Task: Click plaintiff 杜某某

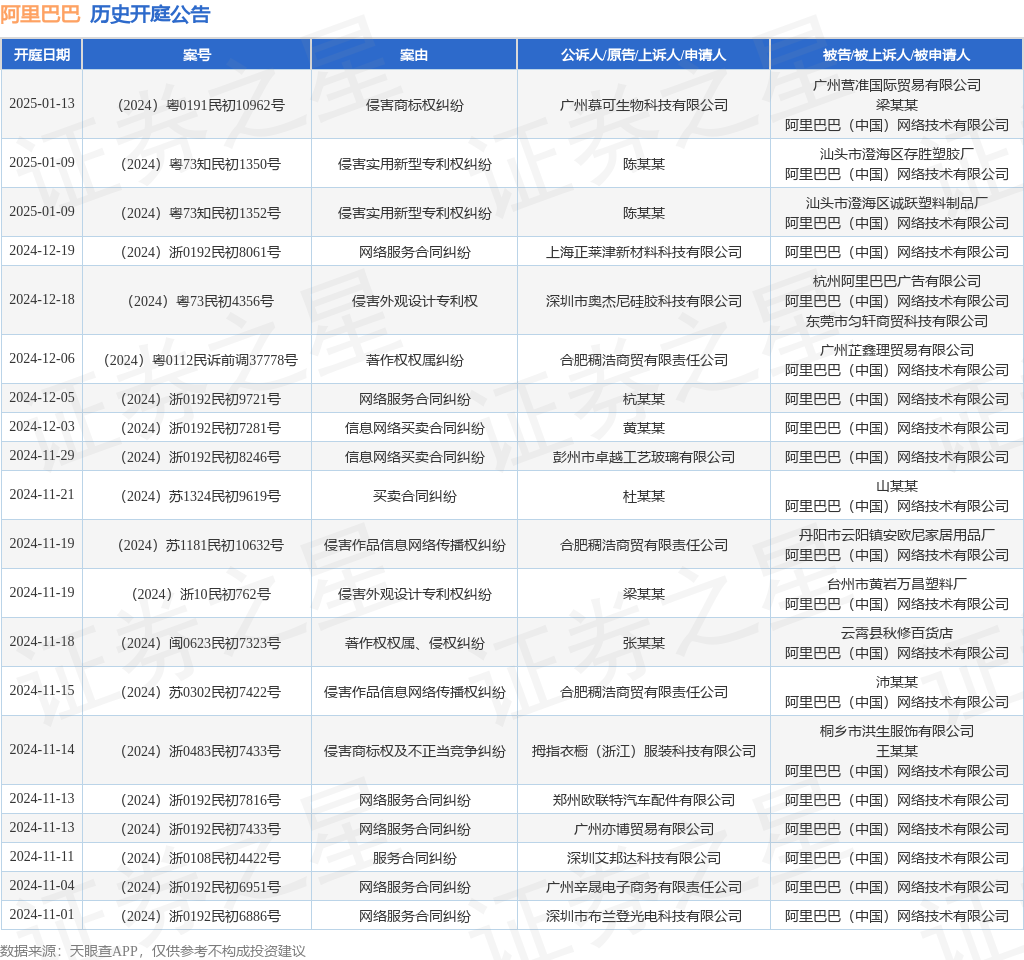Action: 643,496
